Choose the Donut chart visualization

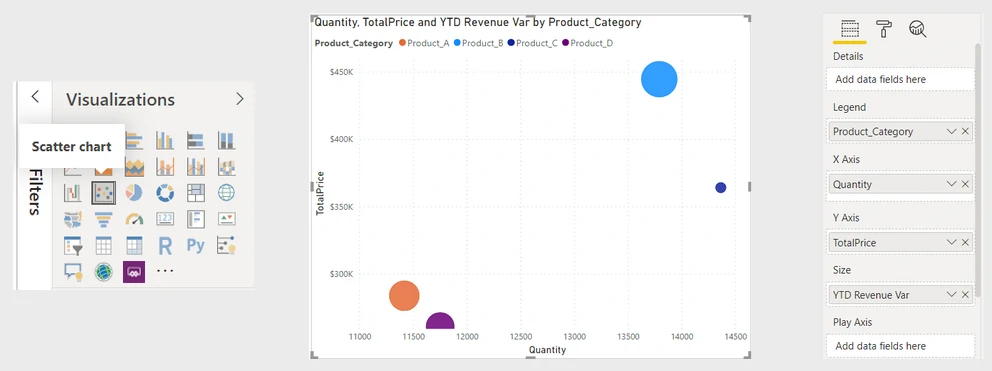click(164, 192)
